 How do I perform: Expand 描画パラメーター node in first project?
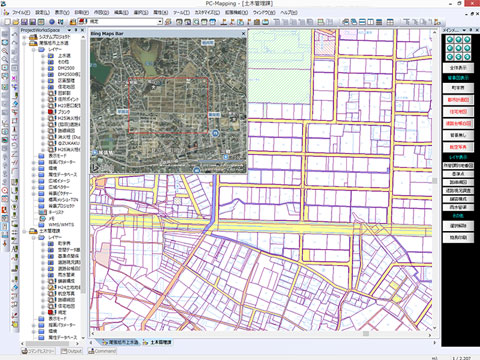pyautogui.click(x=33, y=162)
